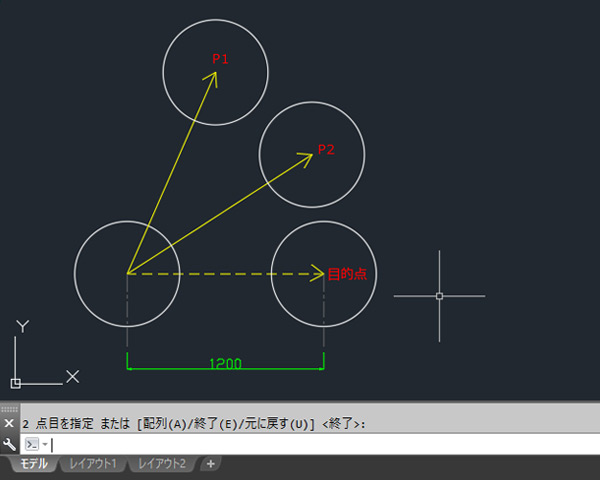This screenshot has width=600, height=480.
Task: Select the 目的点 text label
Action: (x=347, y=274)
